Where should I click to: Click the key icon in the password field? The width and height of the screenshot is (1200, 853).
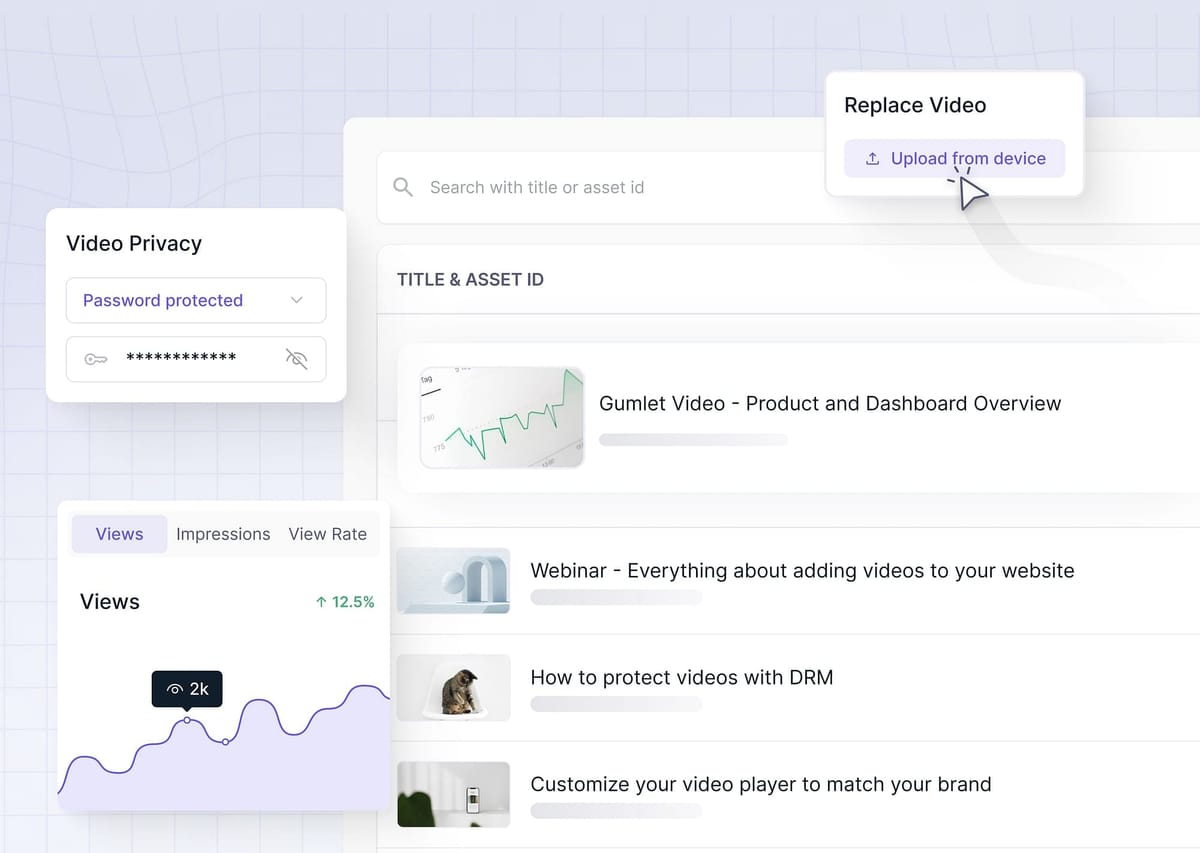pos(95,359)
